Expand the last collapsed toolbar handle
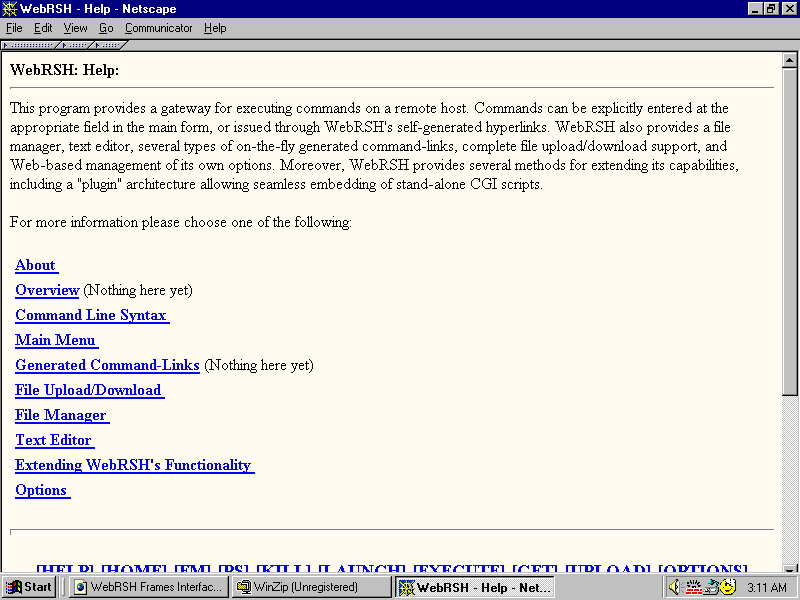Image resolution: width=800 pixels, height=600 pixels. coord(109,45)
